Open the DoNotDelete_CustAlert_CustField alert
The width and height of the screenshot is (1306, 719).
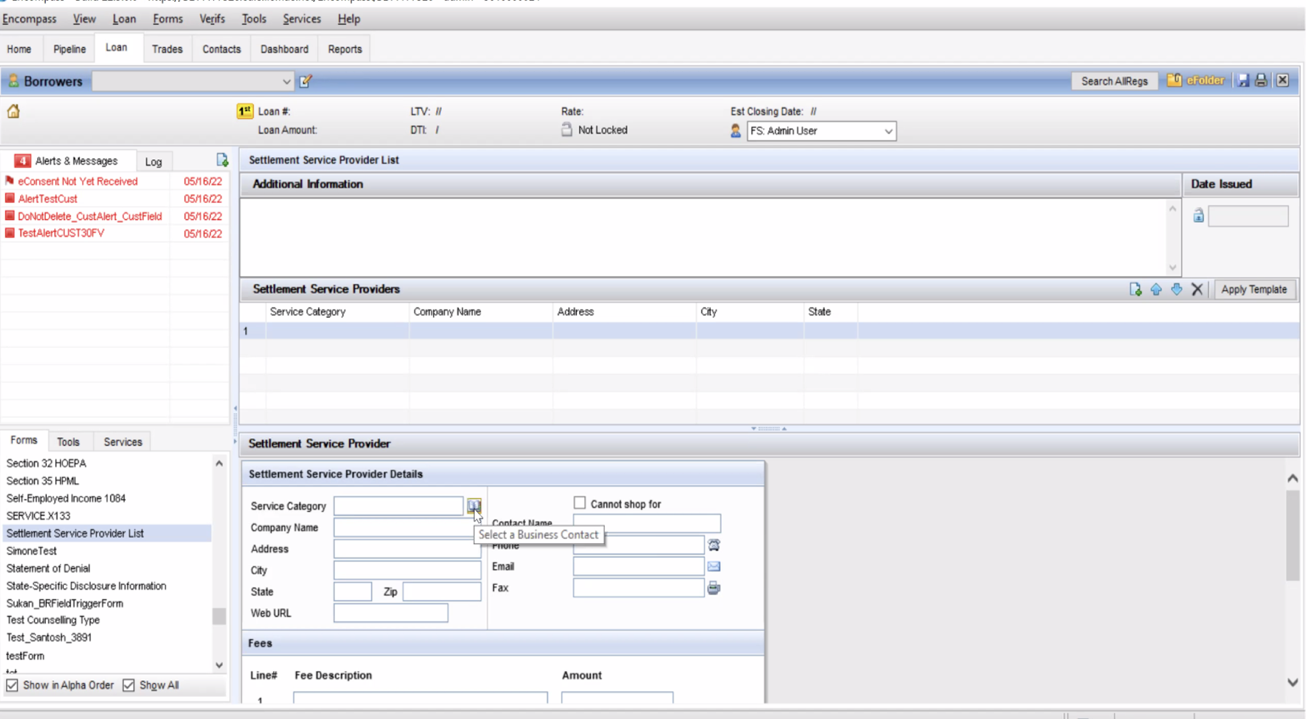90,216
